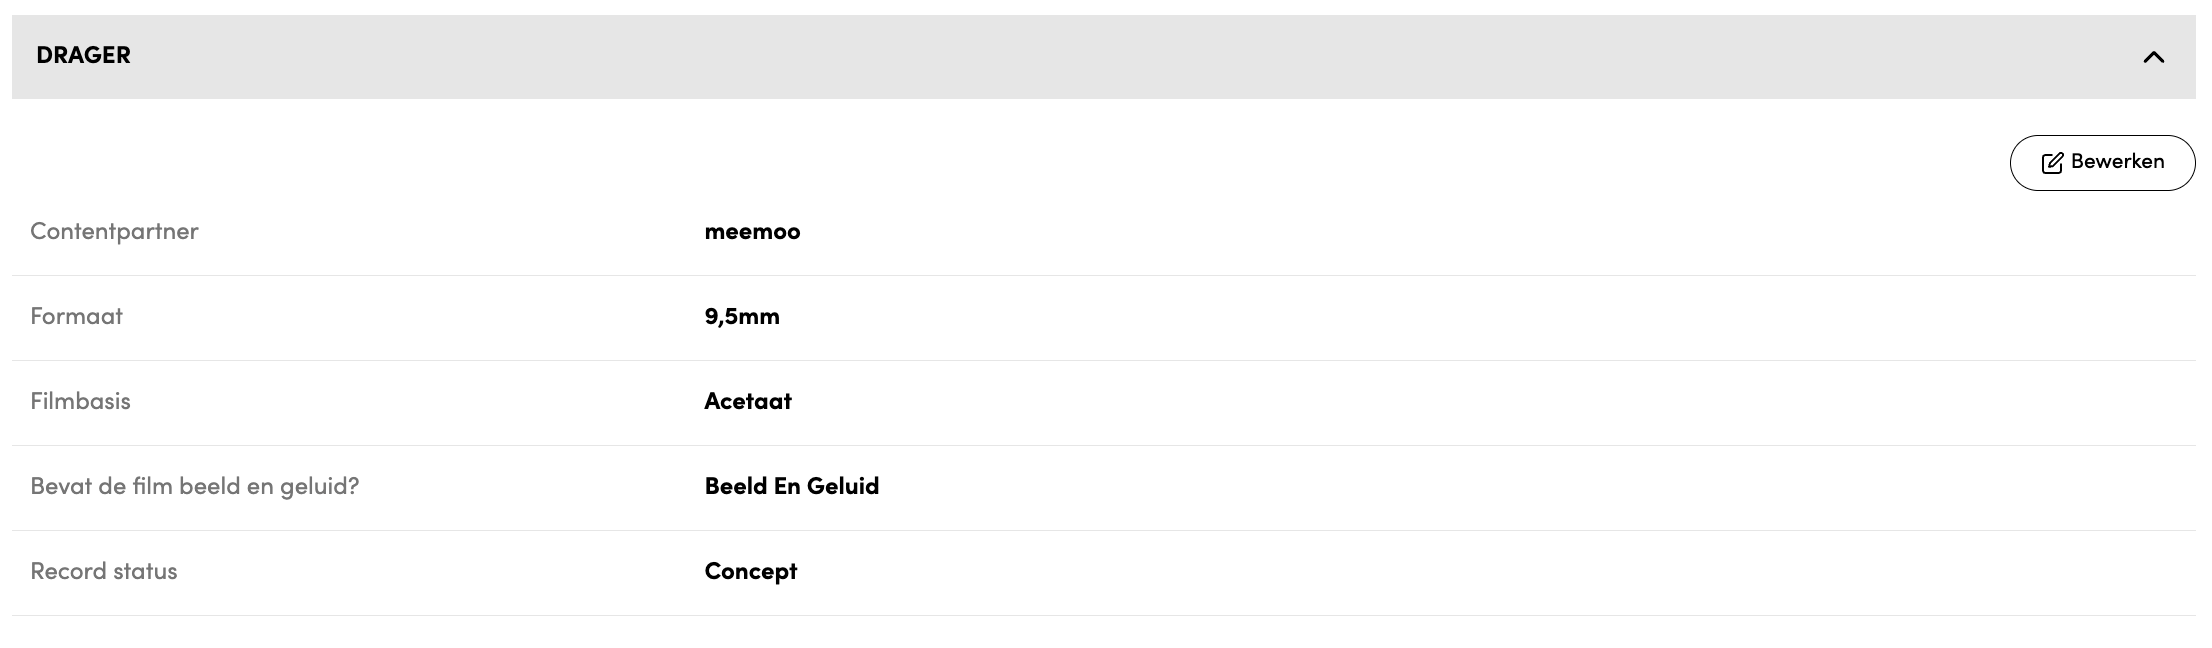
Task: Click the blank right side of the Contentpartner row
Action: [1500, 233]
